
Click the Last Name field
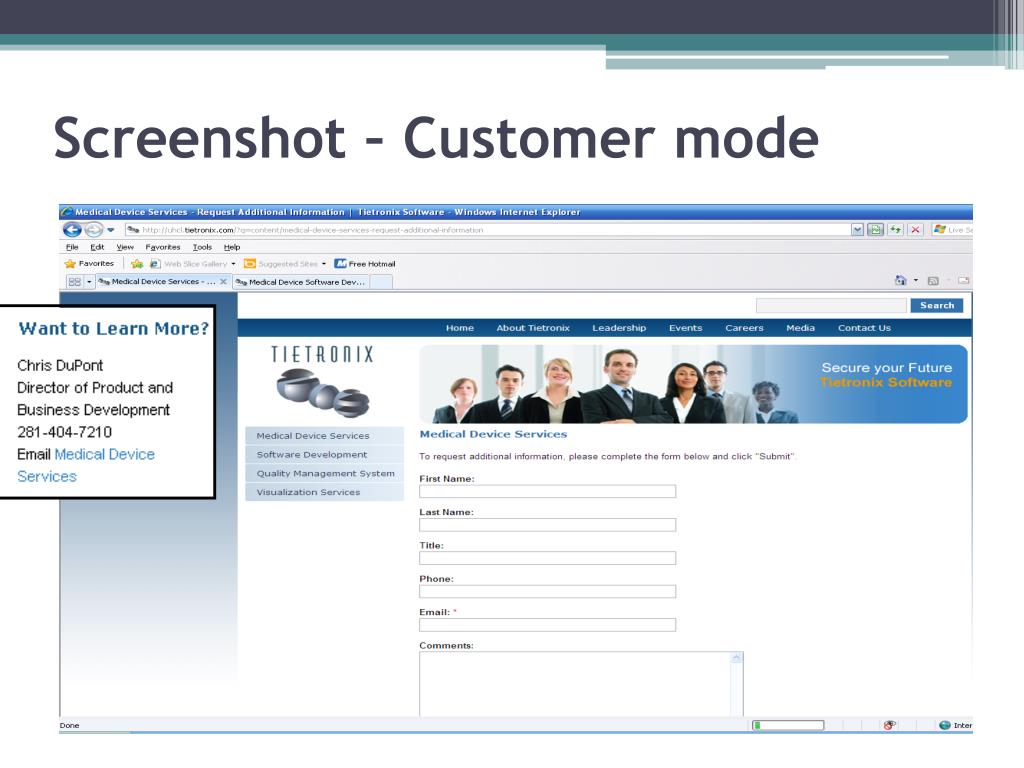click(x=547, y=524)
